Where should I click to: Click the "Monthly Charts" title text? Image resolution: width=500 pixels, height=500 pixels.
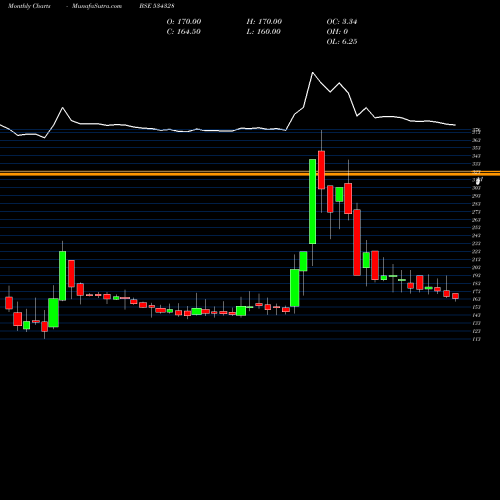point(29,6)
